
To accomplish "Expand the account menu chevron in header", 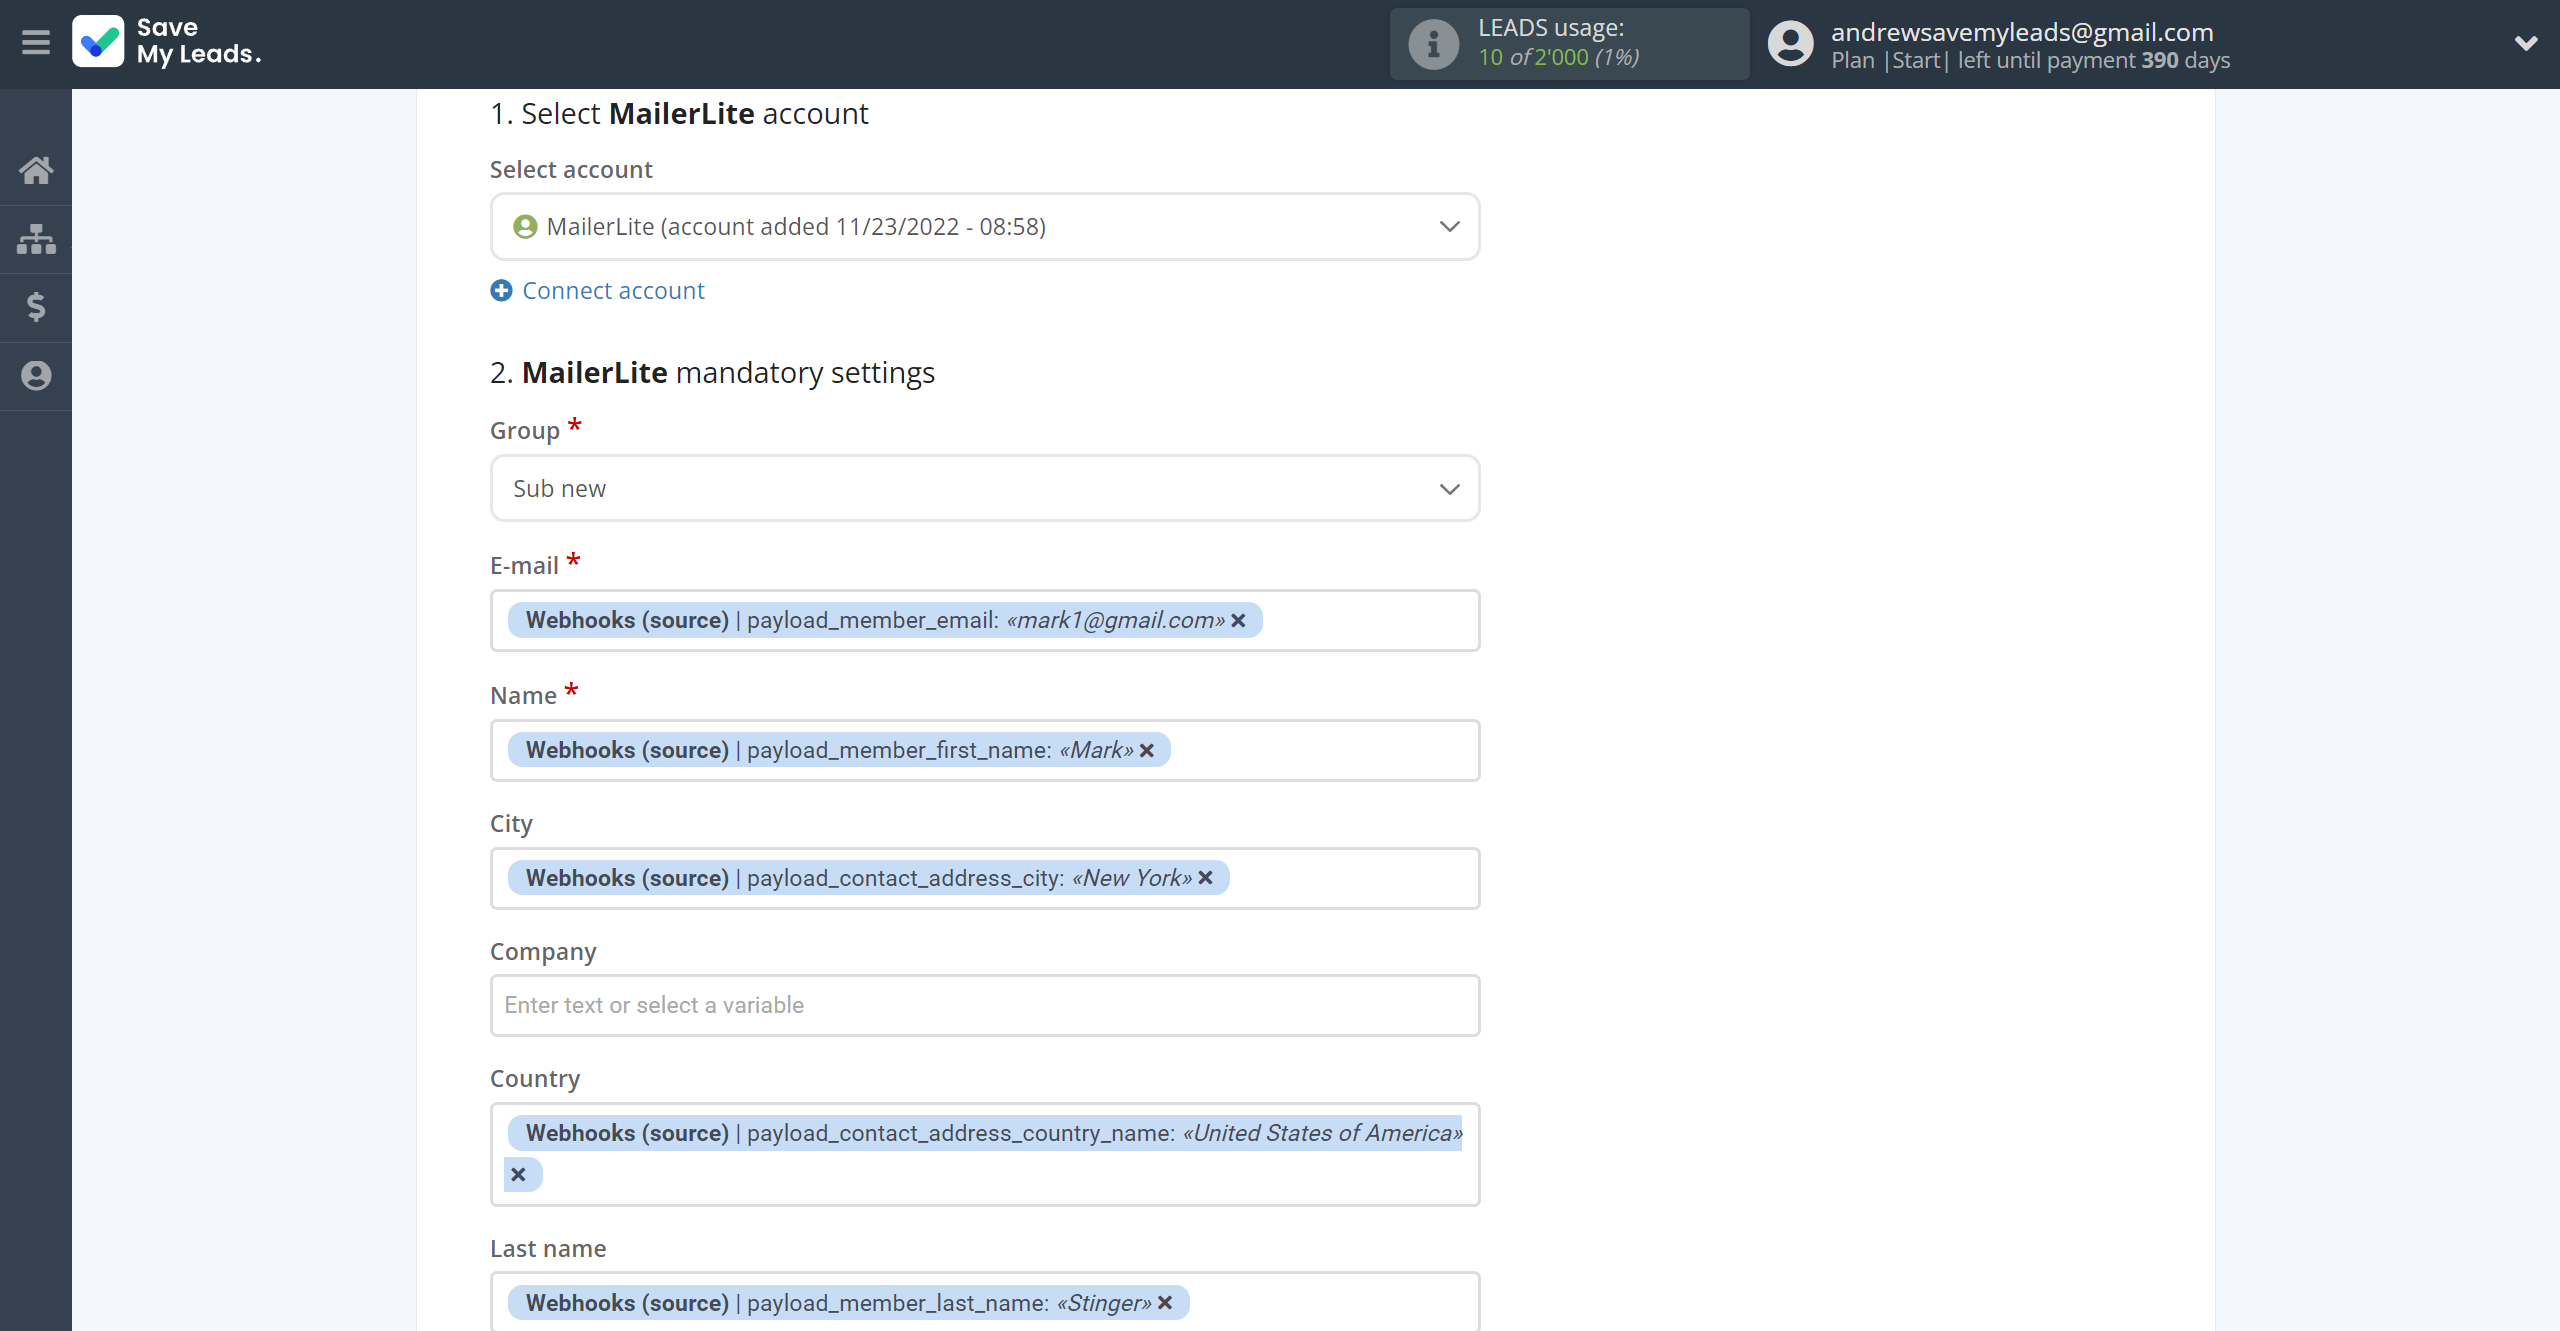I will [x=2526, y=43].
